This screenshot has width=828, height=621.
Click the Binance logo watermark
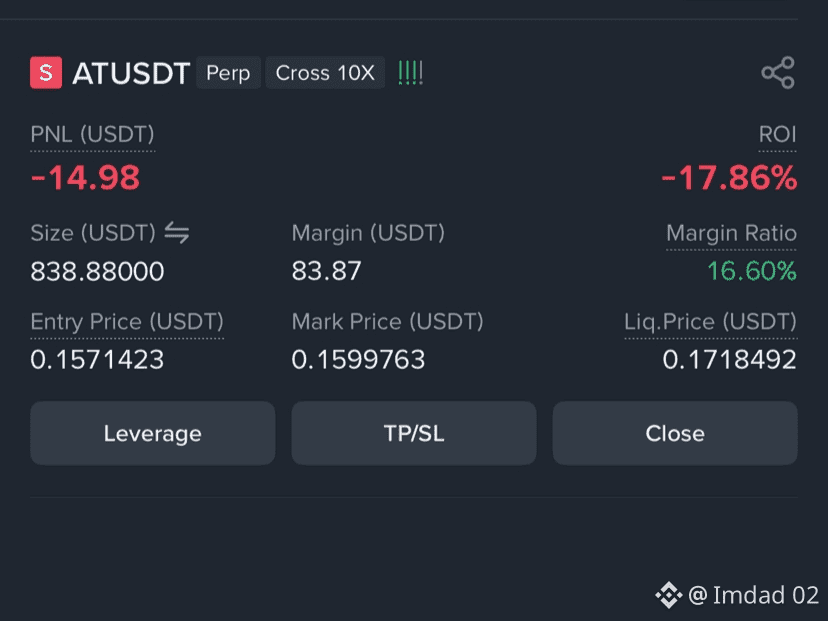tap(669, 595)
